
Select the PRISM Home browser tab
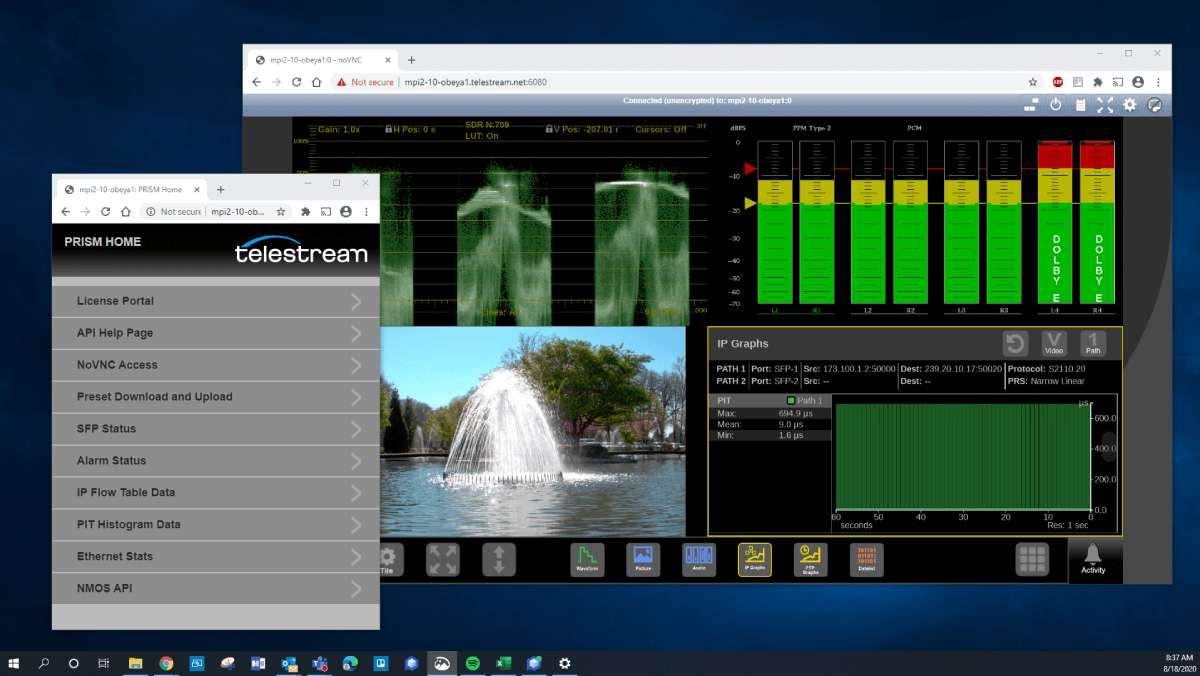click(x=131, y=189)
